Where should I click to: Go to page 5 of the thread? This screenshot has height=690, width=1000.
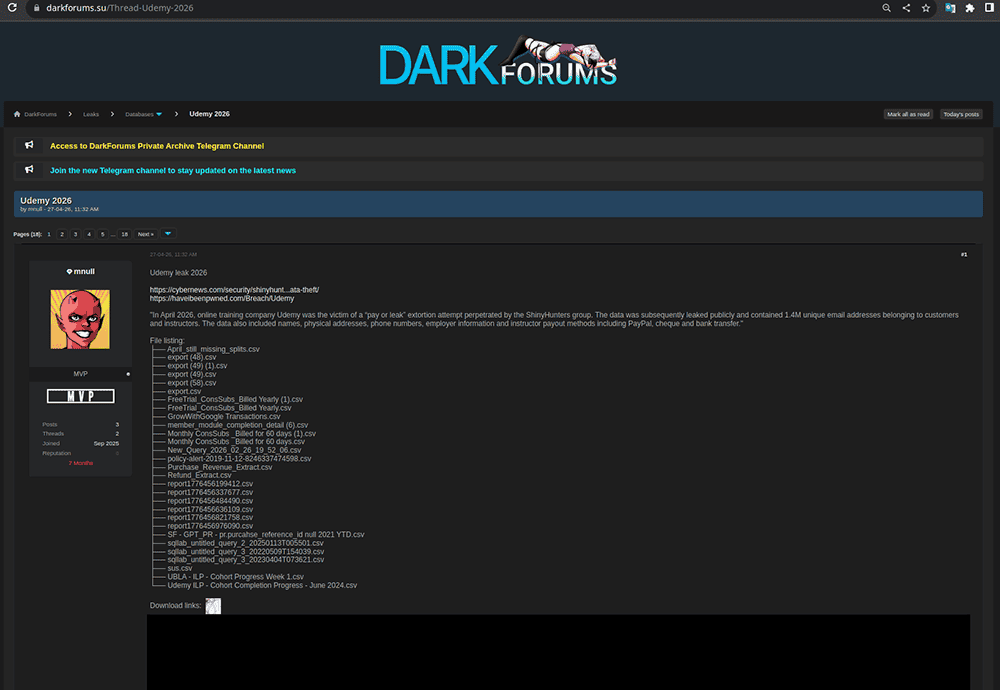(102, 234)
